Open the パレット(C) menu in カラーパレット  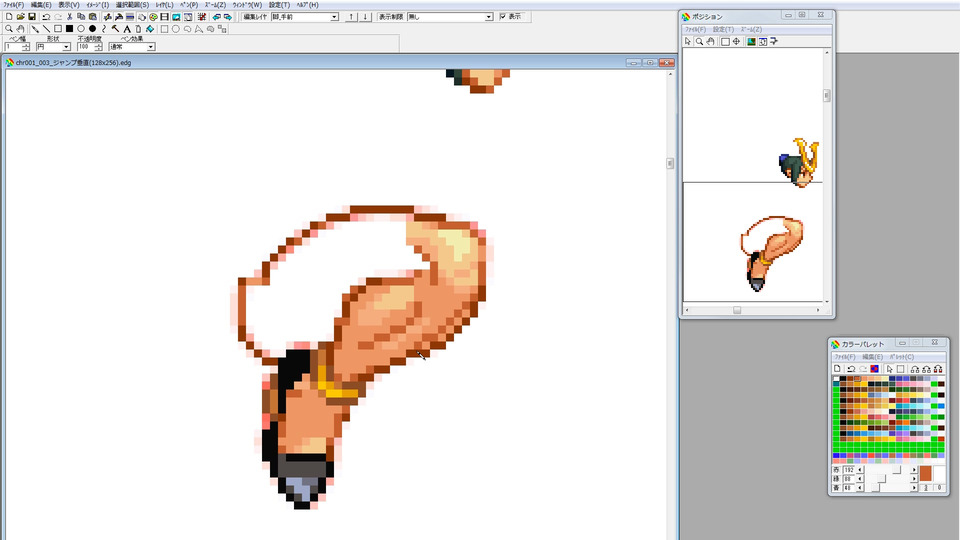point(901,356)
